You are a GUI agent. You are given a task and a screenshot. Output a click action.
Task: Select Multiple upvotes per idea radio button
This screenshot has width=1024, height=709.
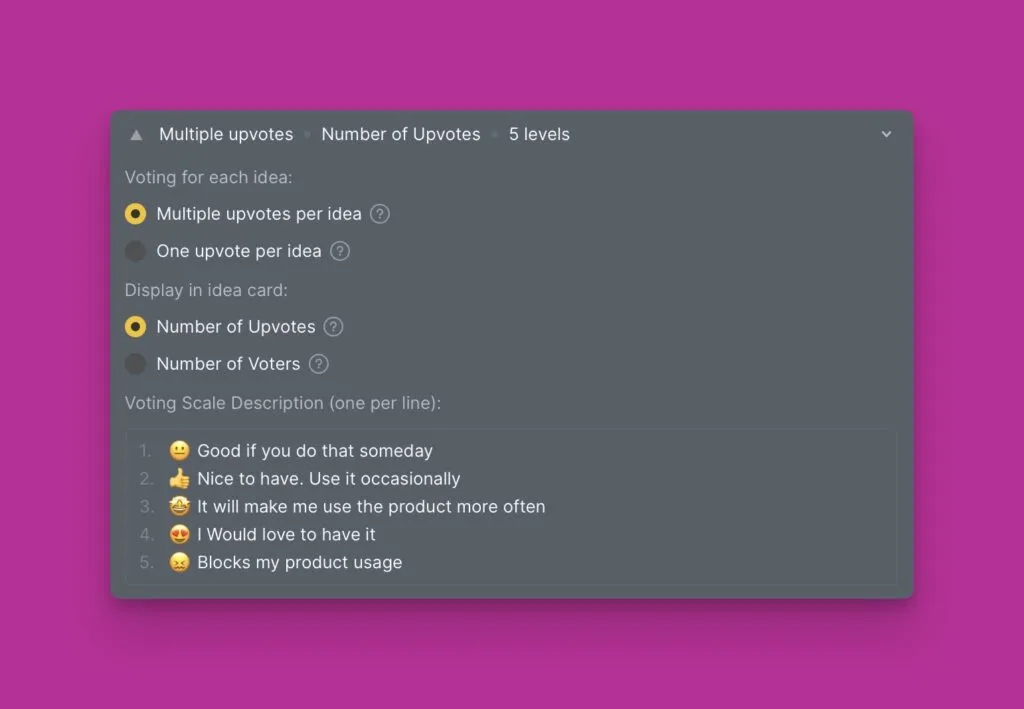tap(135, 214)
